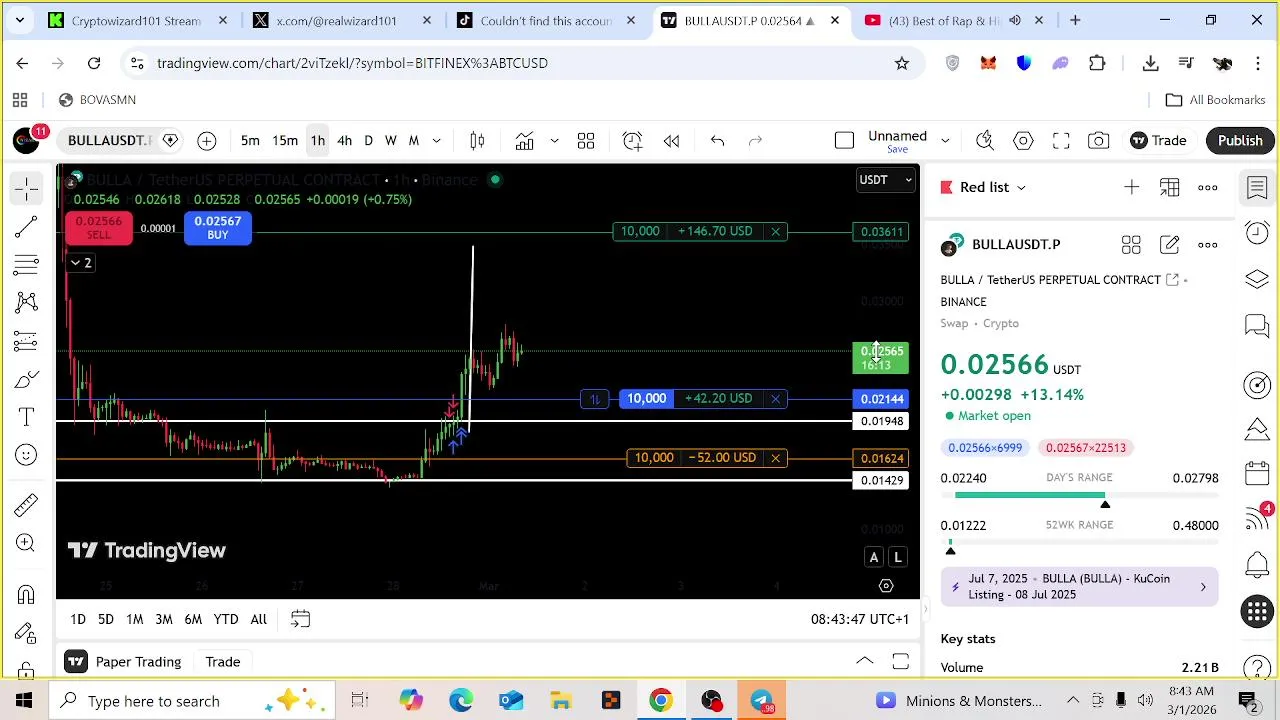Image resolution: width=1280 pixels, height=720 pixels.
Task: Create an alert from toolbar
Action: 632,141
